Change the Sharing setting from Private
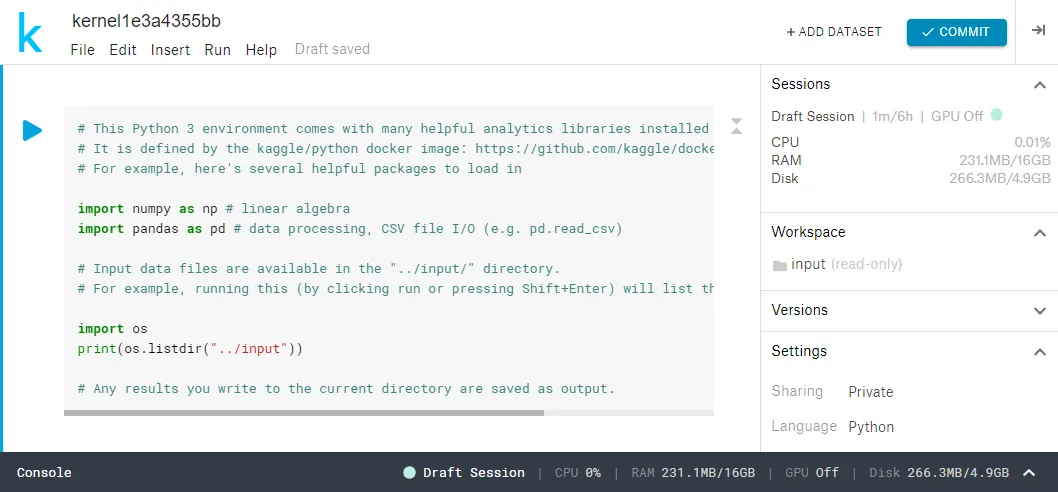 coord(870,392)
